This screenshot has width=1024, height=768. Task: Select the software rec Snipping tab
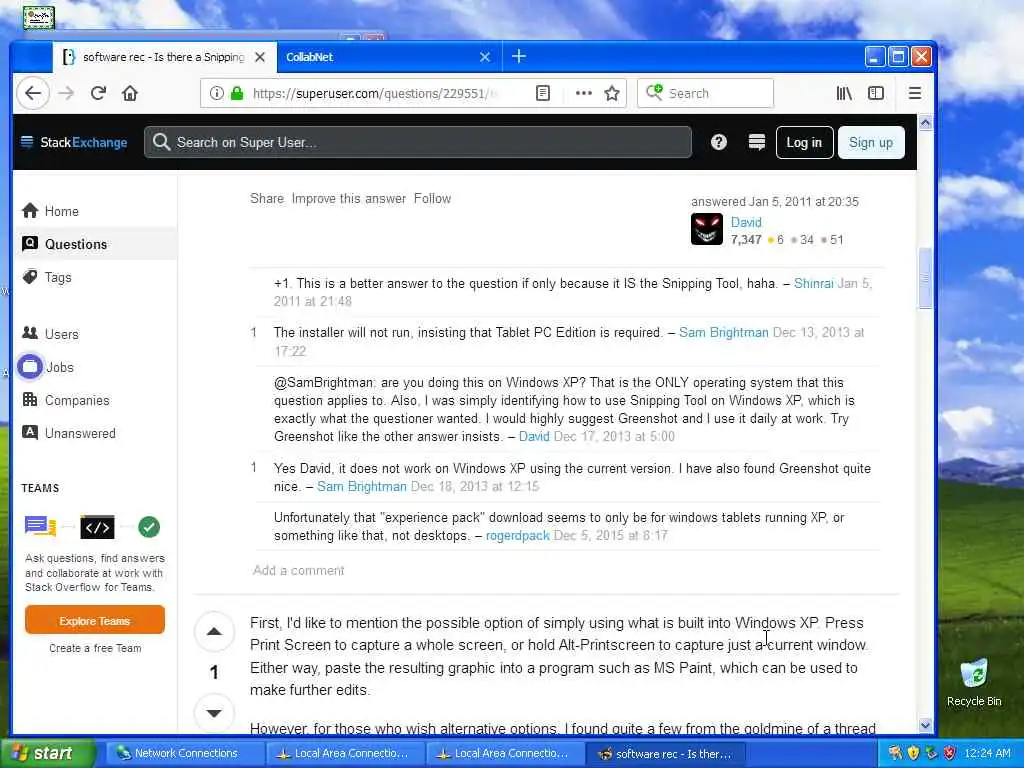pos(165,57)
